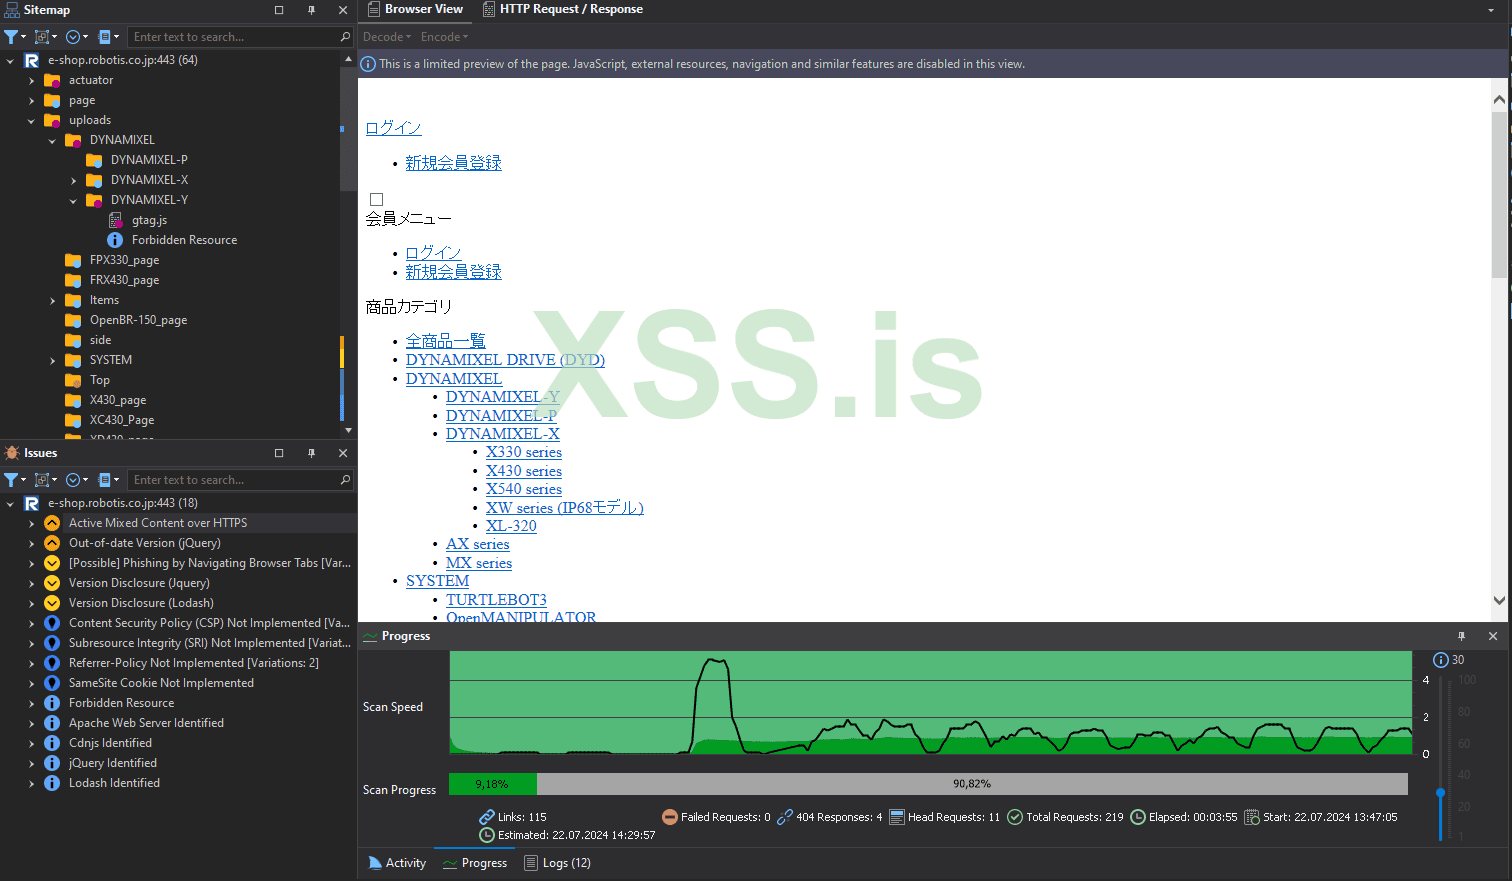Click the Failed Requests orange icon

[670, 817]
